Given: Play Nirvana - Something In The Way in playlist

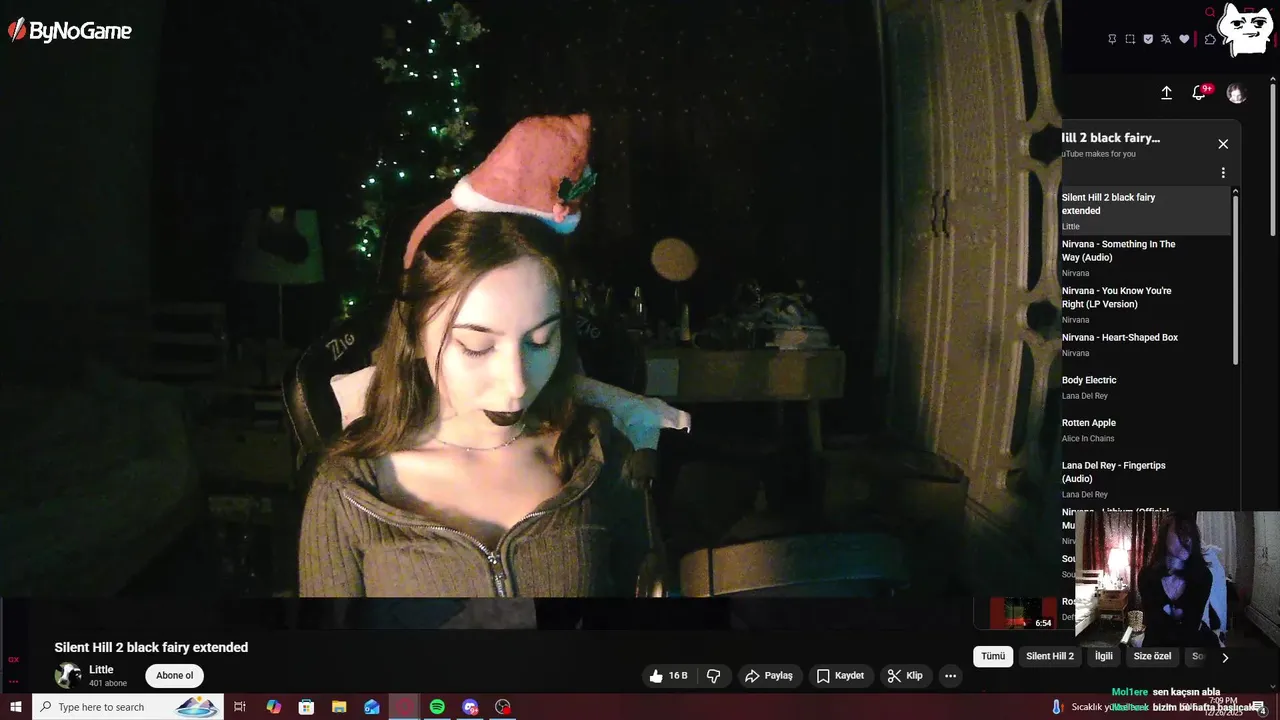Looking at the screenshot, I should 1146,257.
